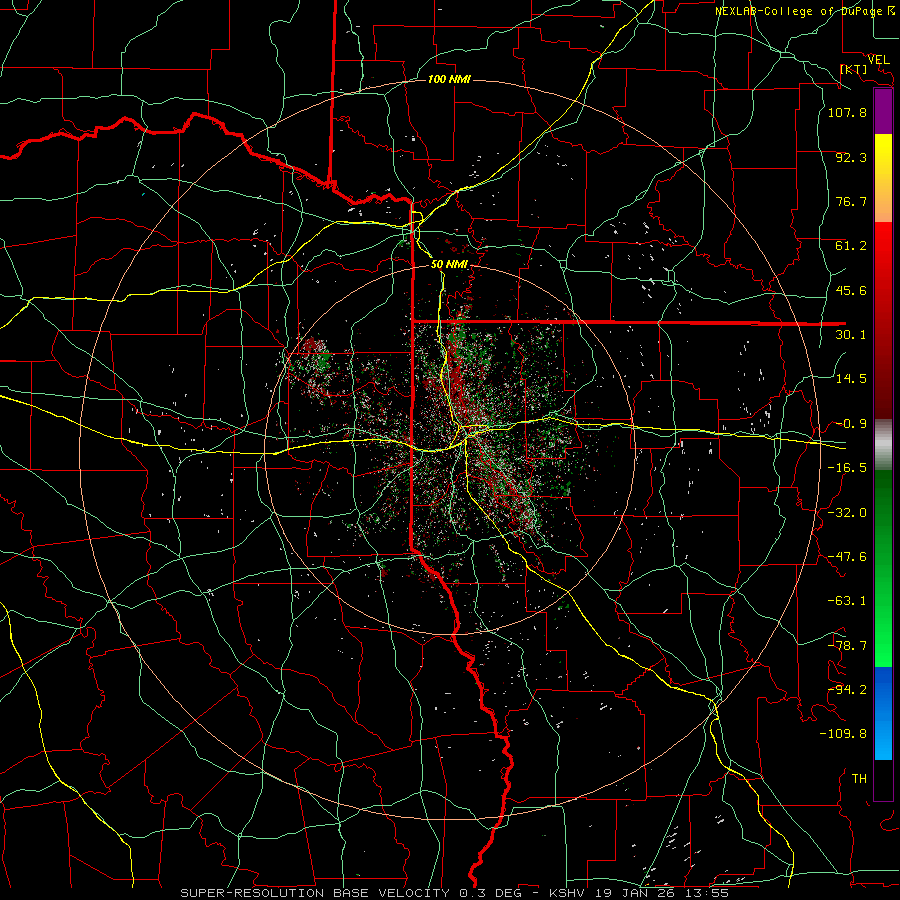Click the 100 NMI range ring label

click(x=449, y=79)
